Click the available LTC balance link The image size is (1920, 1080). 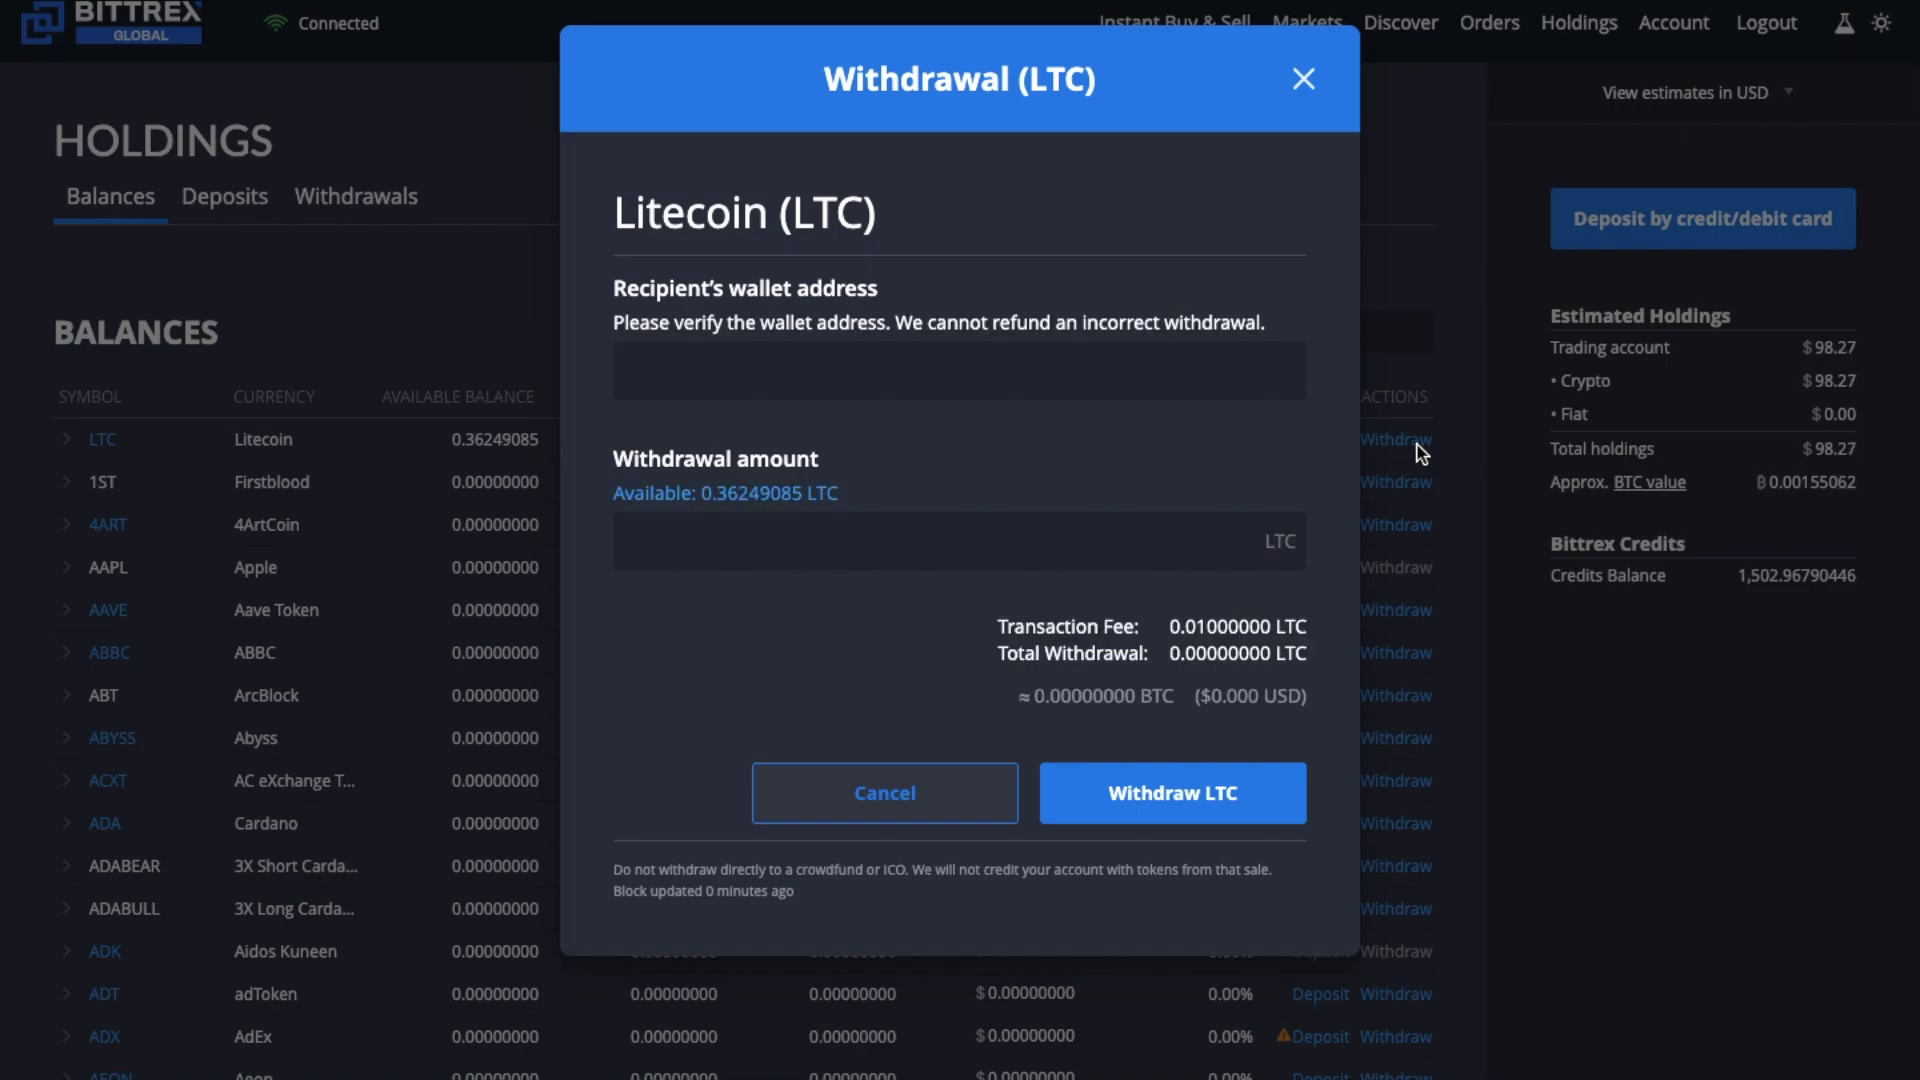click(x=725, y=492)
